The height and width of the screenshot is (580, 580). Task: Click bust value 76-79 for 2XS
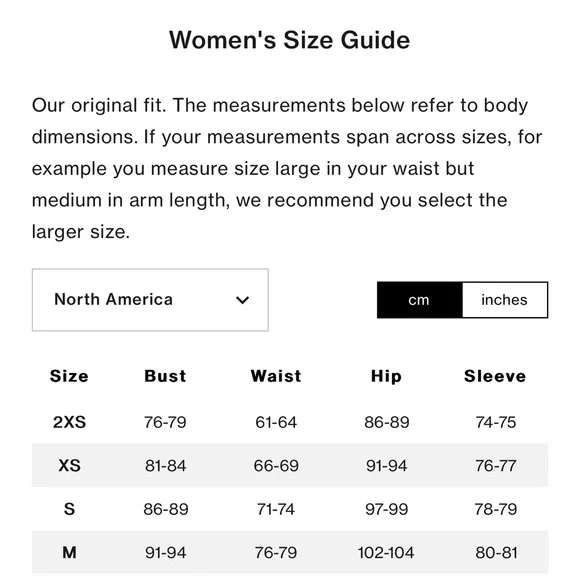(x=165, y=422)
